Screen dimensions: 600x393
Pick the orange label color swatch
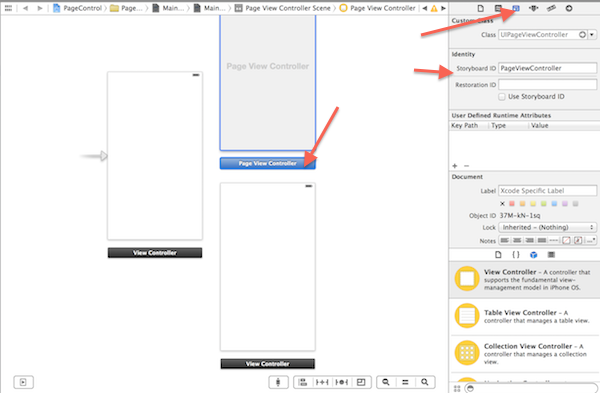(x=522, y=204)
